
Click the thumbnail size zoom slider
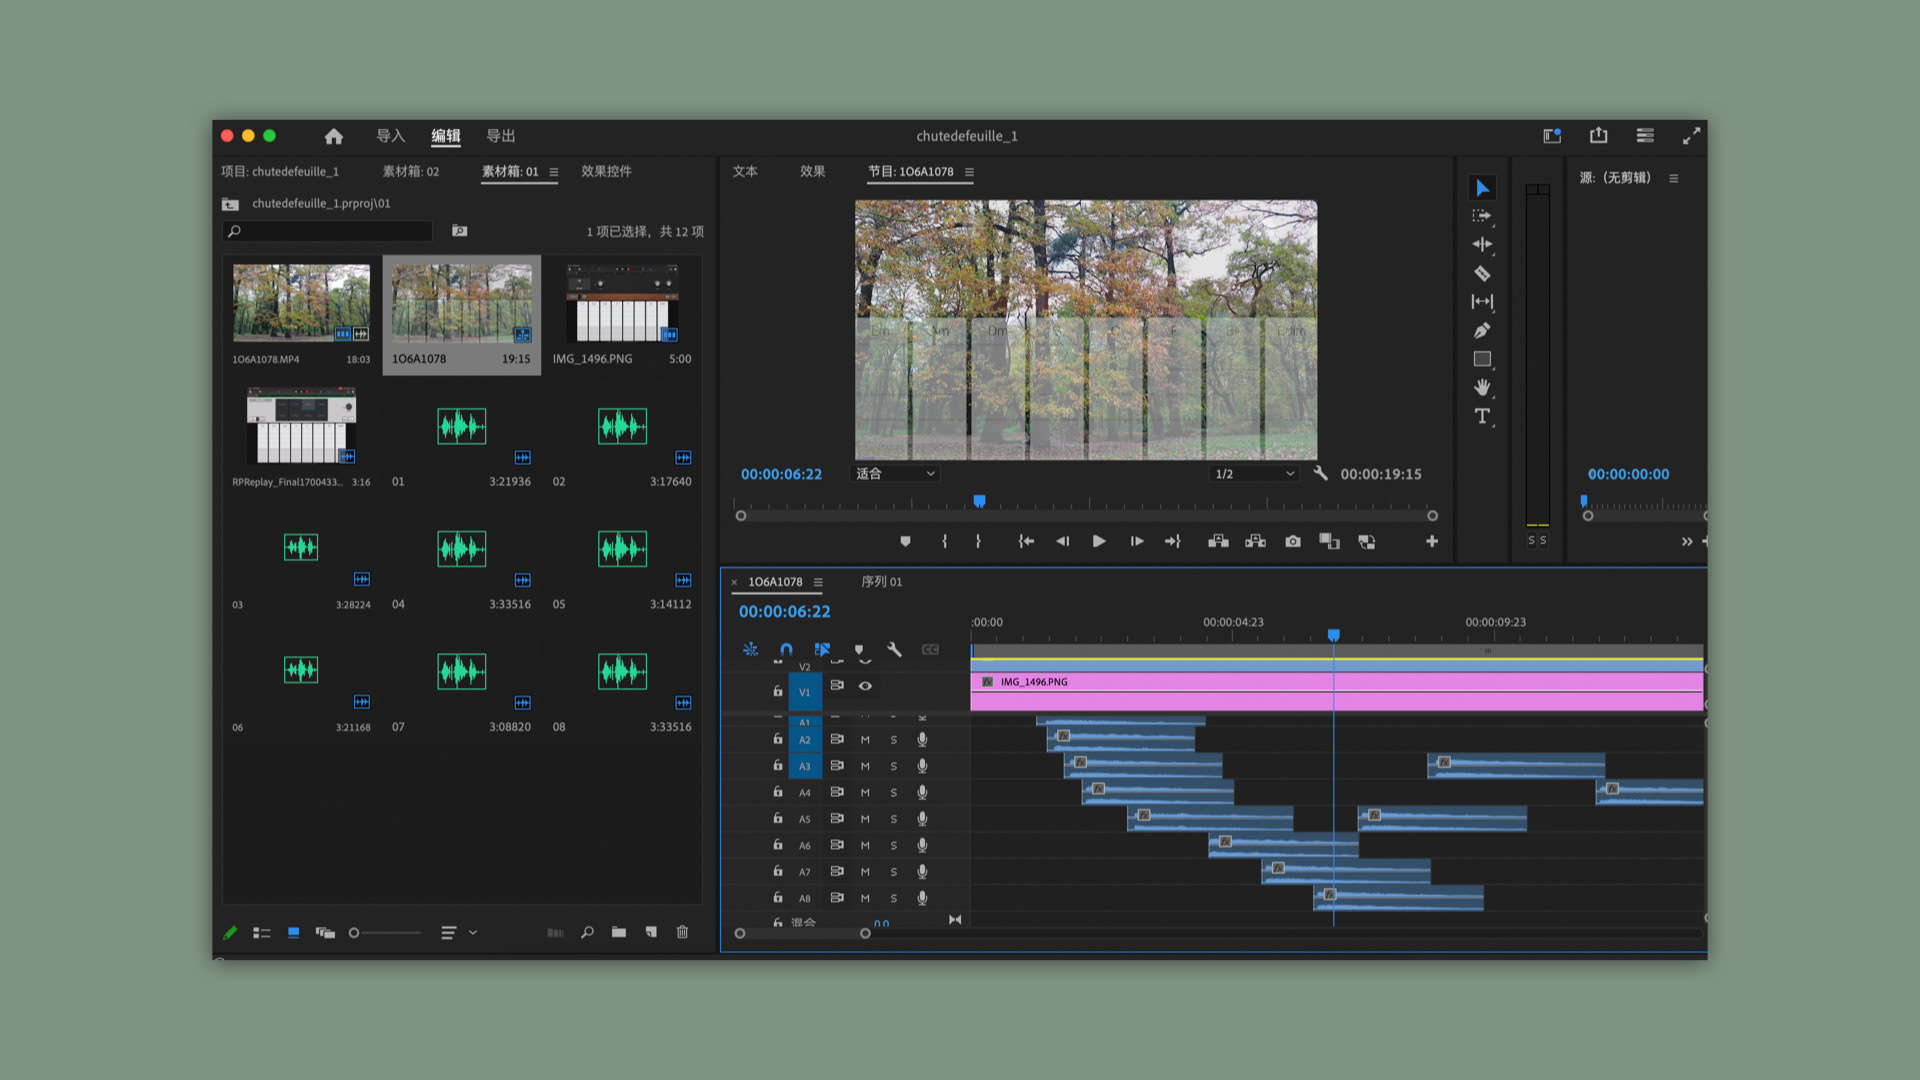point(385,933)
